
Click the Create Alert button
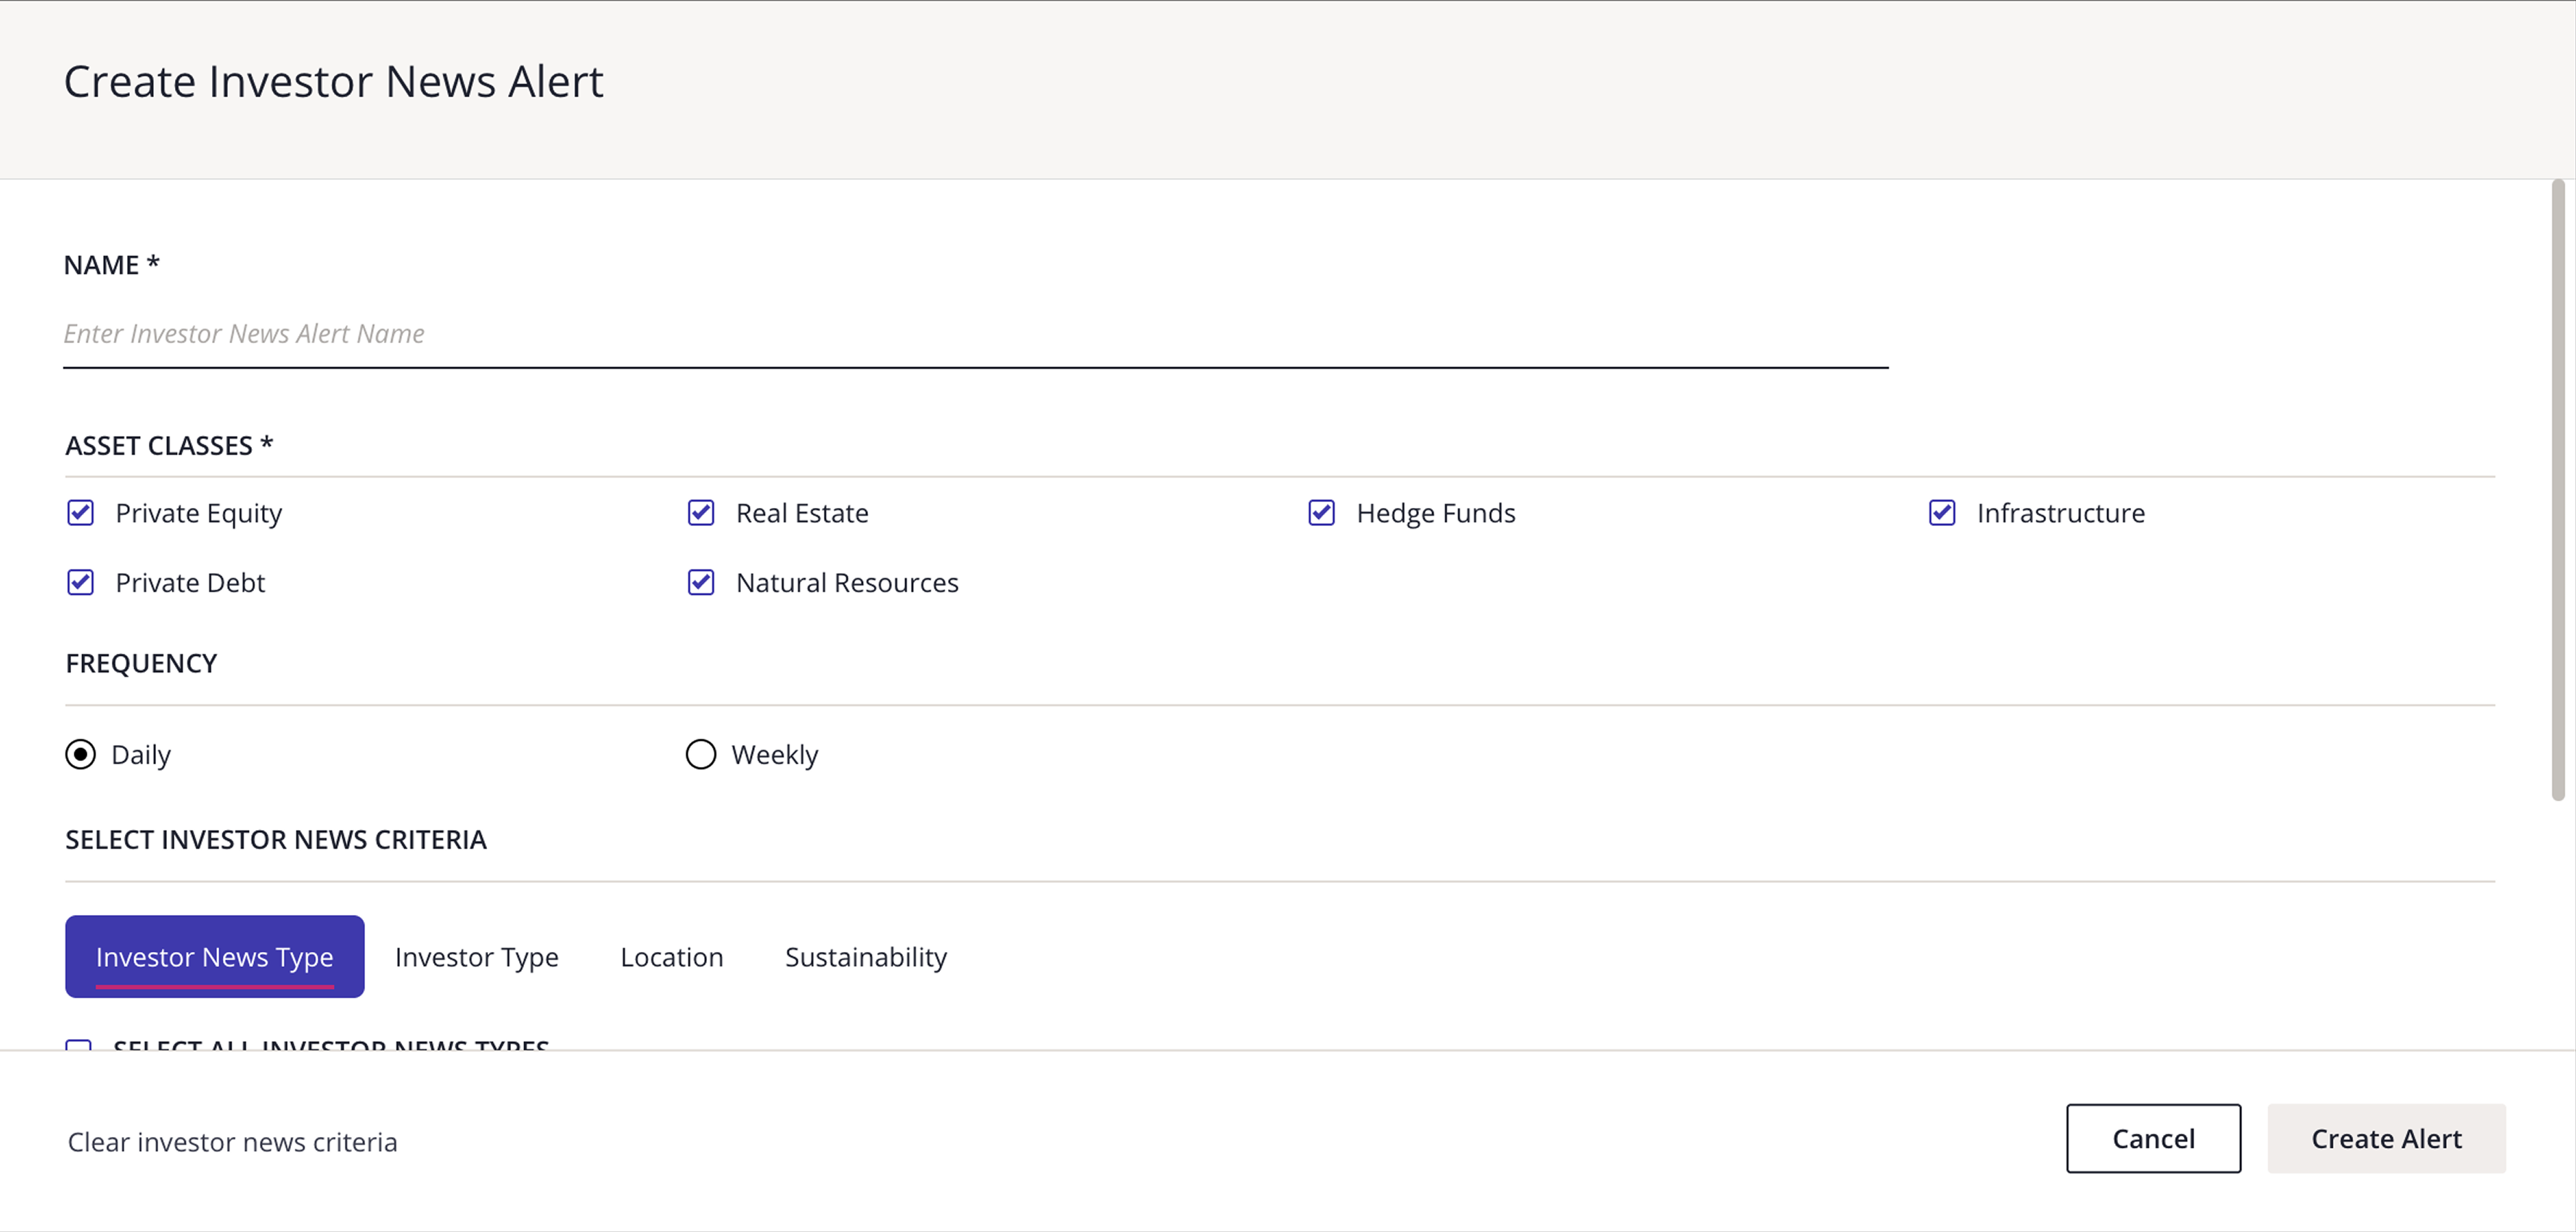(x=2387, y=1138)
